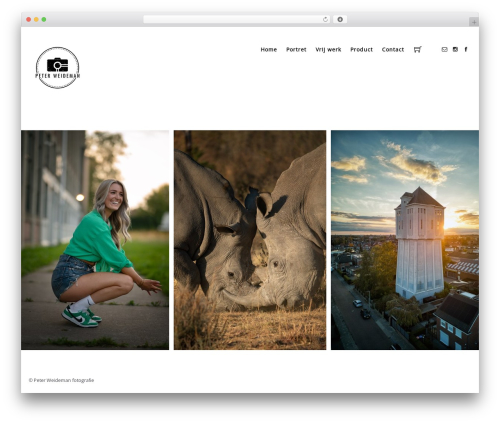Go to the Home menu item

coord(269,49)
